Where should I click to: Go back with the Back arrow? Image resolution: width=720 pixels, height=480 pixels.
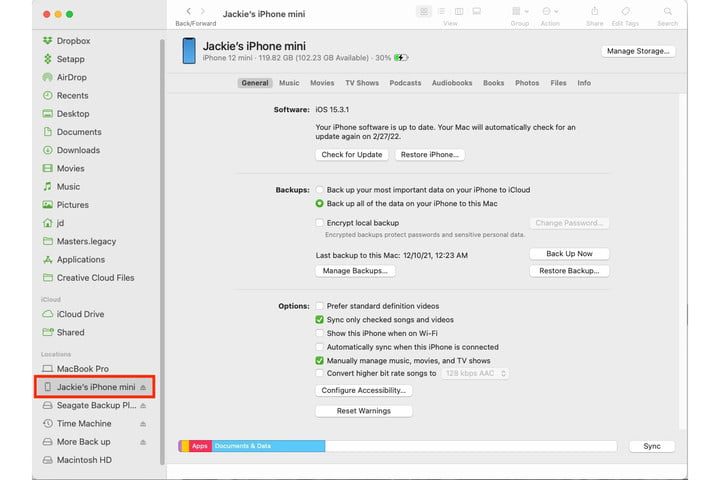coord(189,11)
